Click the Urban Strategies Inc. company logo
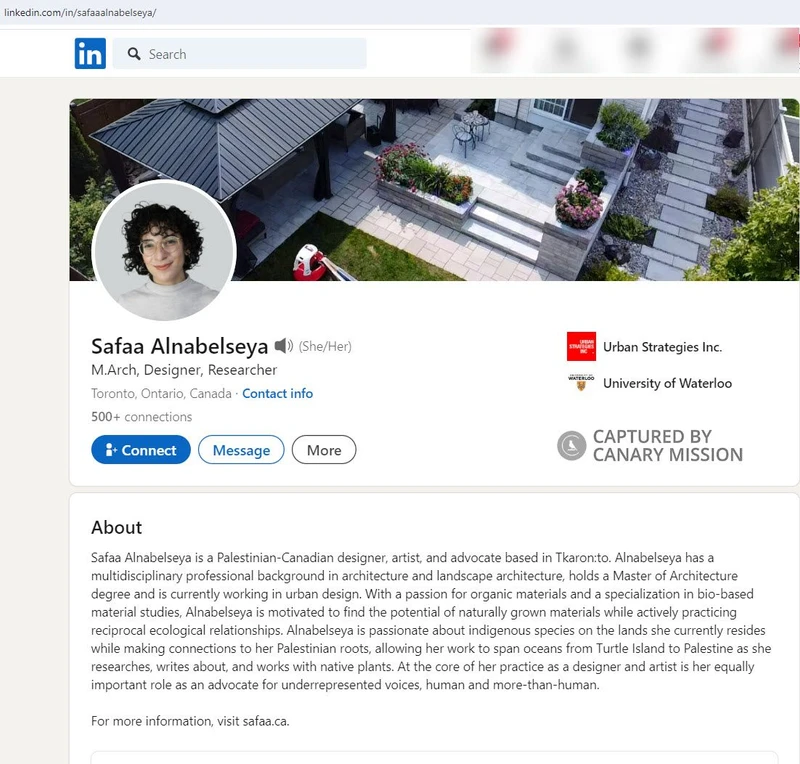Viewport: 800px width, 764px height. coord(580,347)
